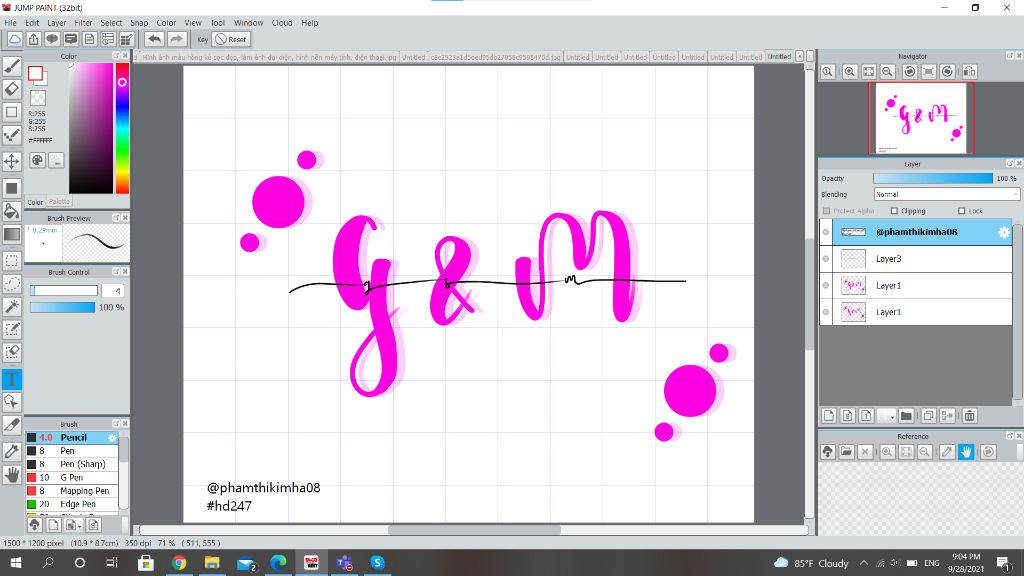Select the Bucket fill tool
The image size is (1024, 576).
(12, 210)
